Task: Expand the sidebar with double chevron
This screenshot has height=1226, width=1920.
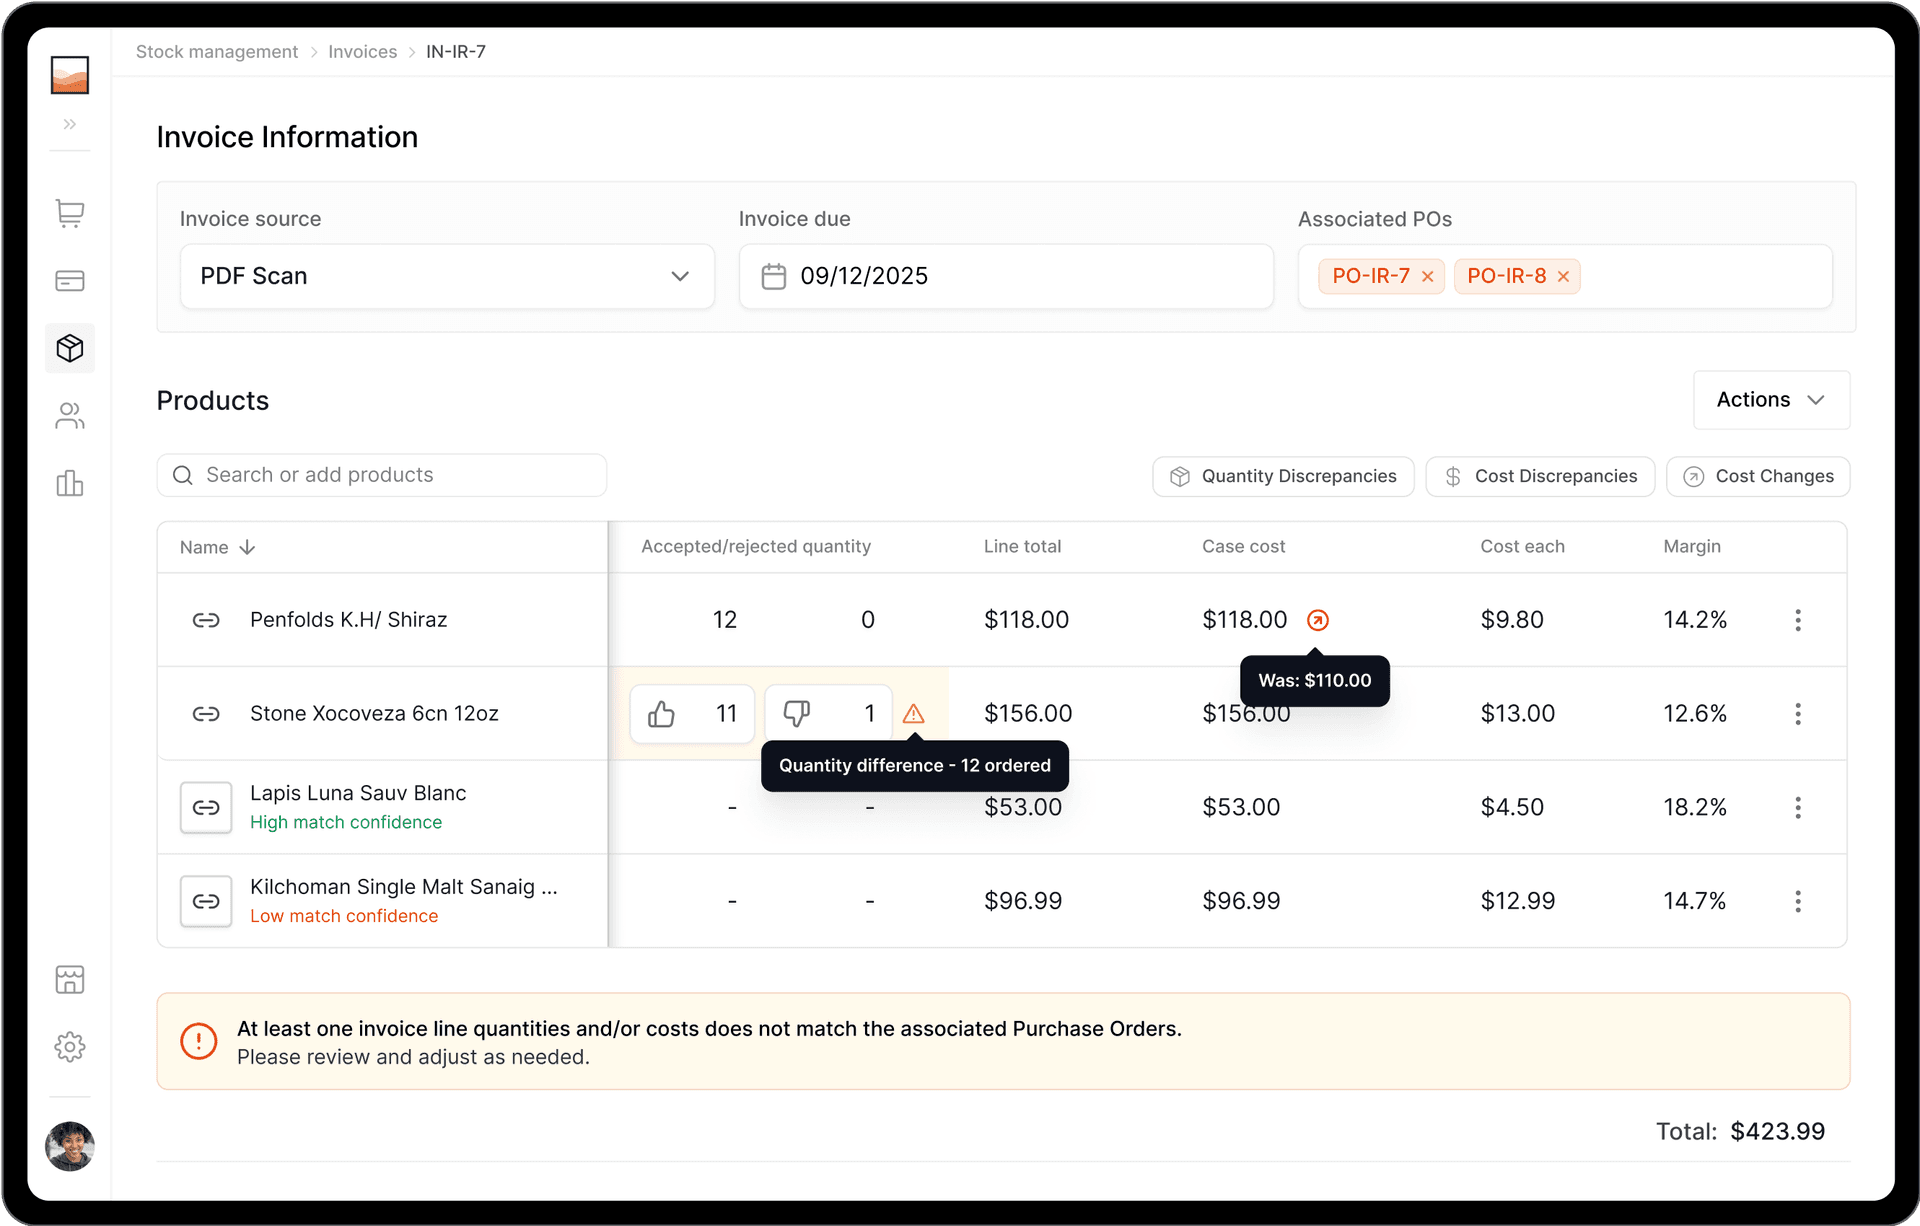Action: click(x=70, y=124)
